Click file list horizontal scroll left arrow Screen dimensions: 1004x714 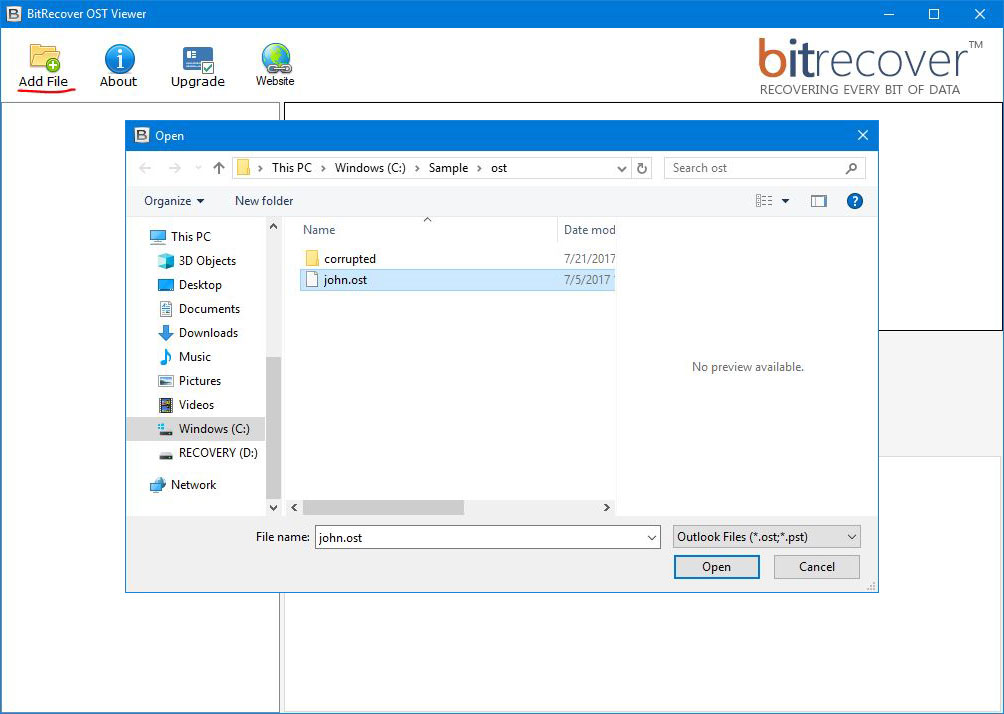tap(295, 507)
